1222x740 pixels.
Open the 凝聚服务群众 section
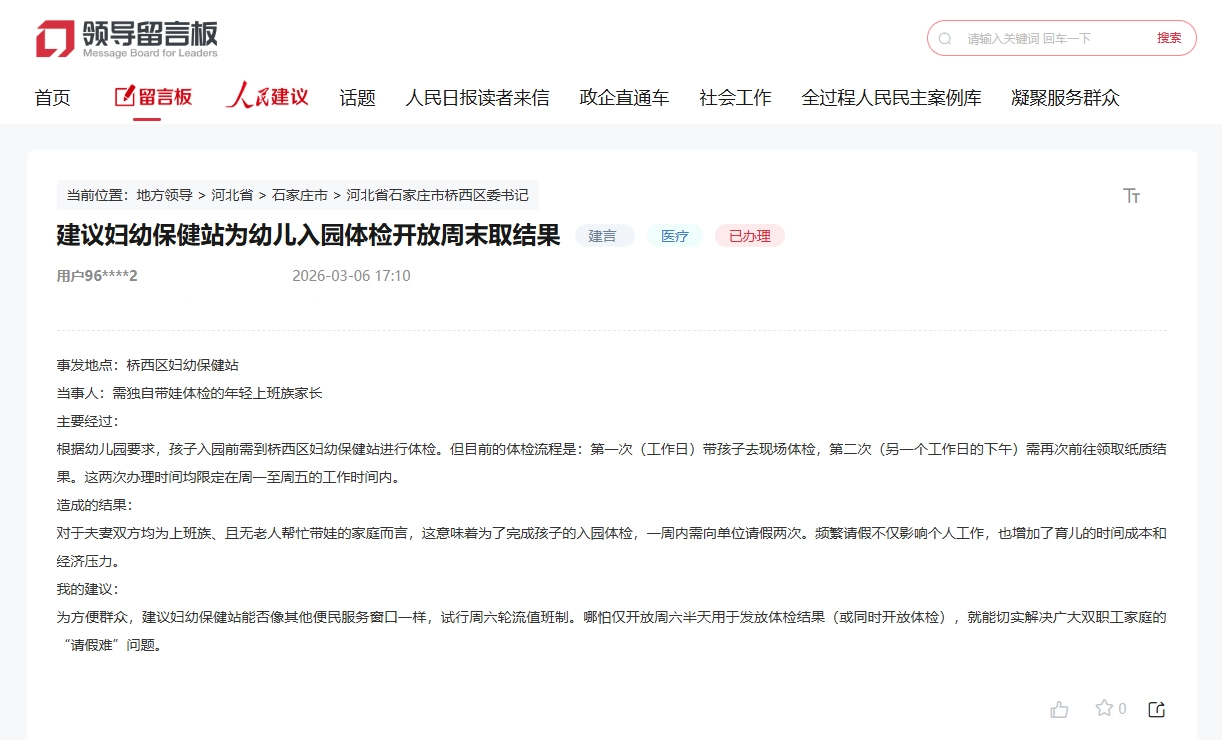point(1067,98)
